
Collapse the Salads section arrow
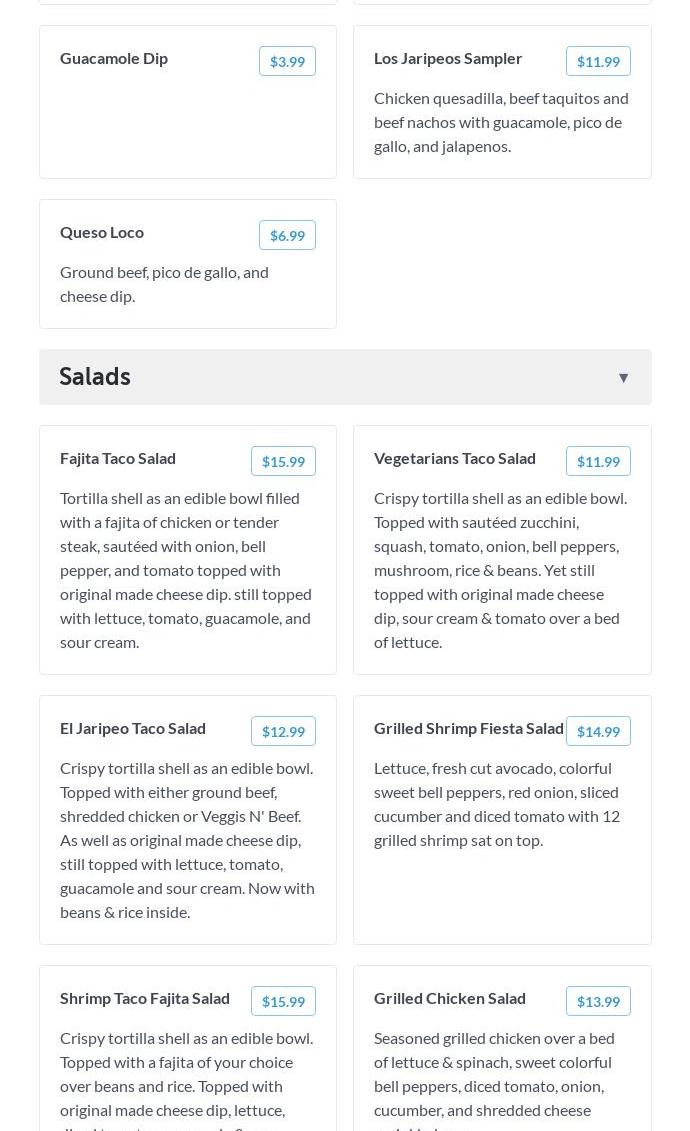[x=623, y=378]
